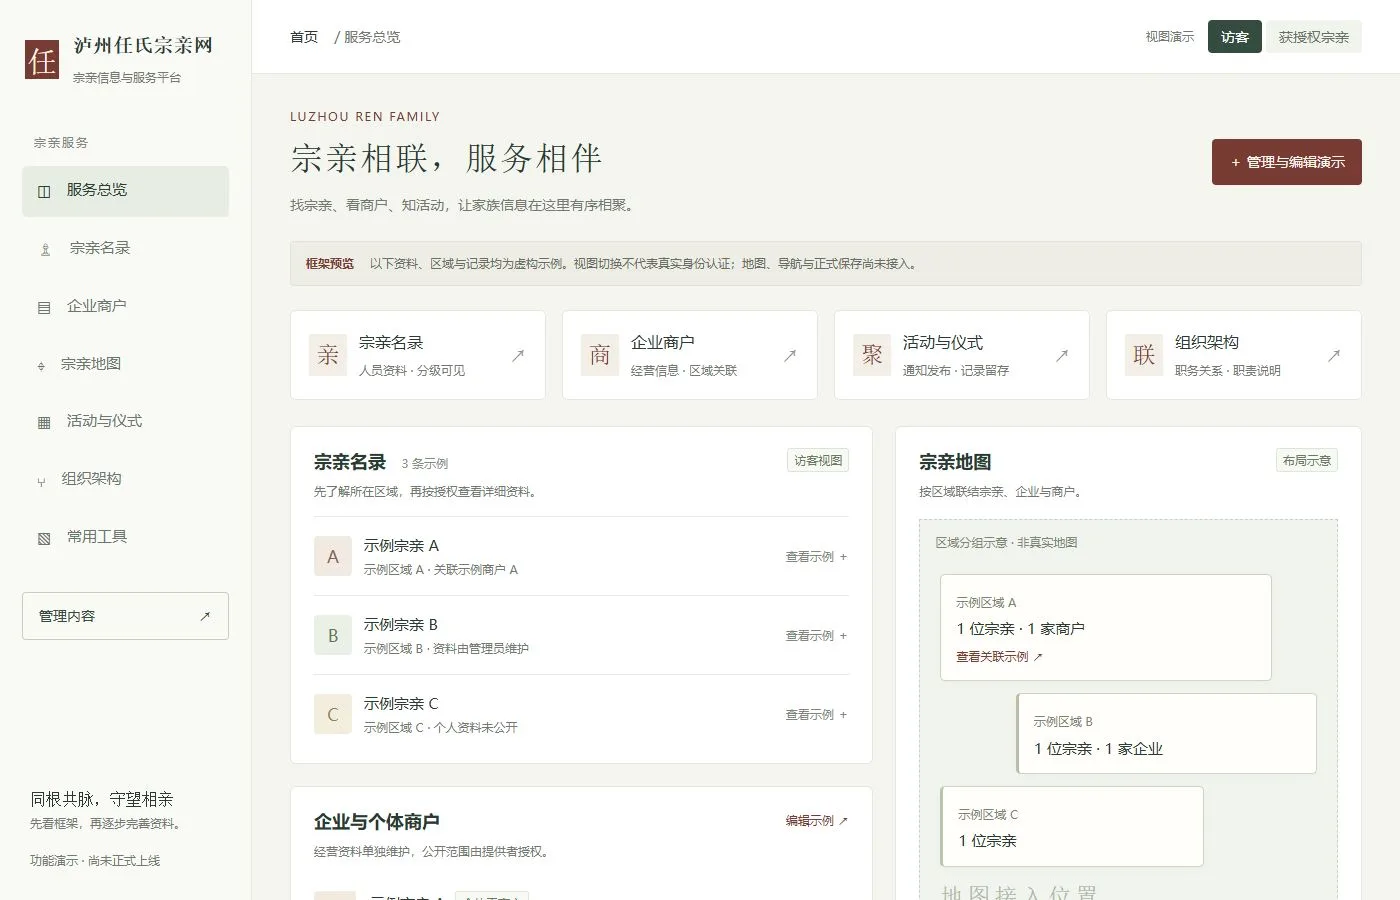
Task: Click the 宗亲地图 sidebar pin icon
Action: [41, 365]
